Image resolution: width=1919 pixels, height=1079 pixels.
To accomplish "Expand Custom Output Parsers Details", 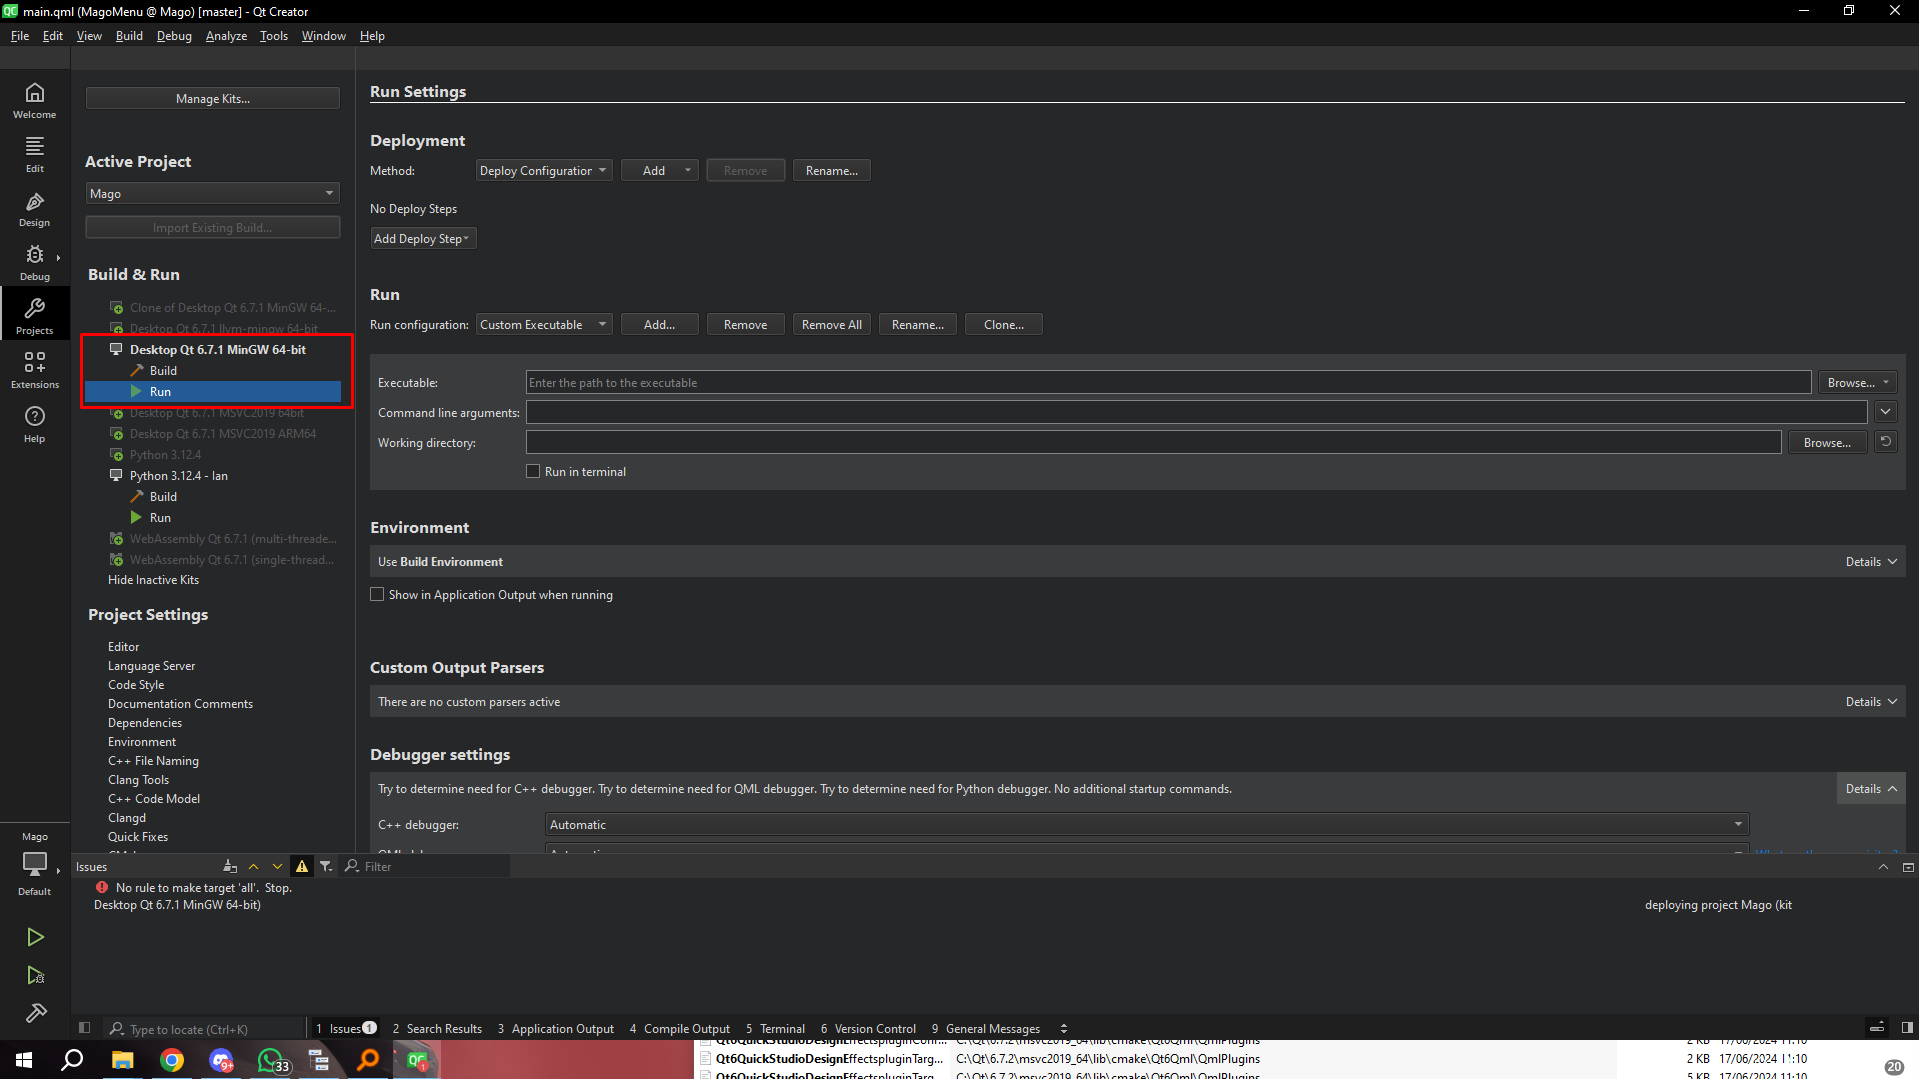I will point(1871,701).
